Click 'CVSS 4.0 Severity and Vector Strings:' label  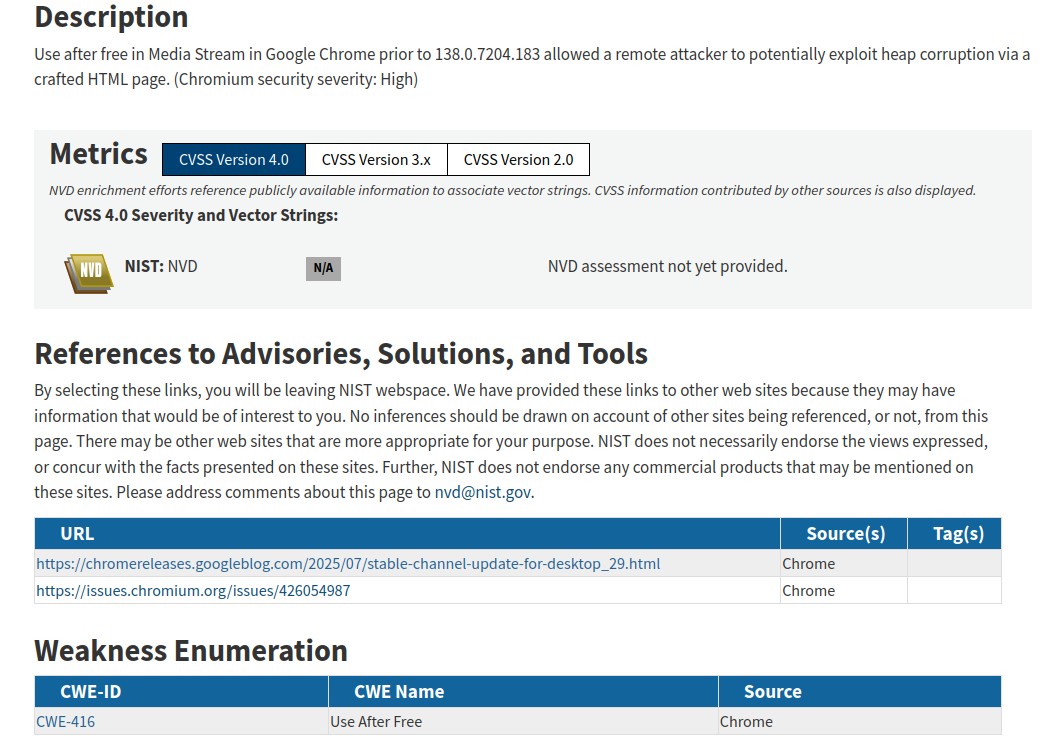click(x=201, y=215)
